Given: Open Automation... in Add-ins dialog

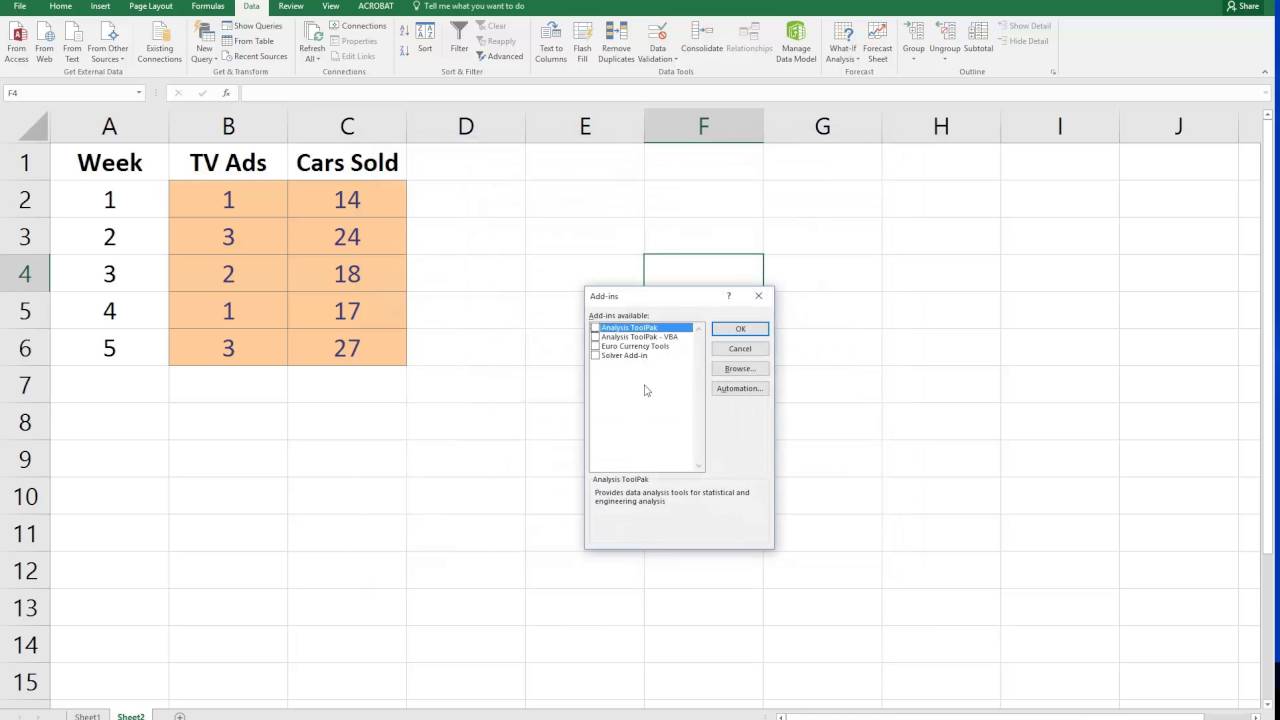Looking at the screenshot, I should pyautogui.click(x=740, y=388).
